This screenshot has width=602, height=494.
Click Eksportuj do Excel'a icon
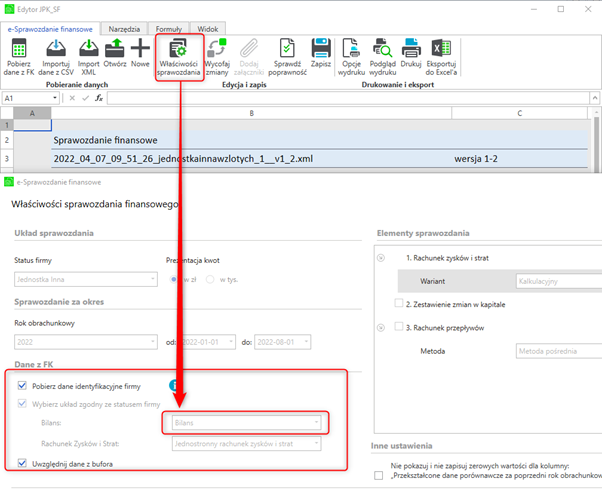[x=441, y=48]
